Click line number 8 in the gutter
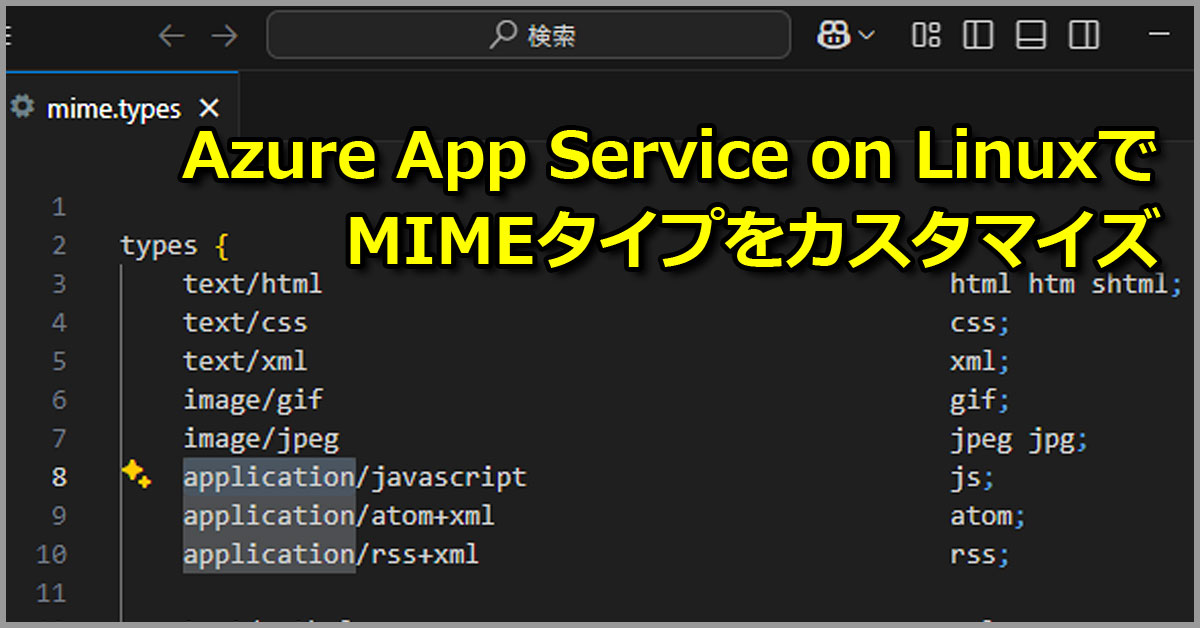Screen dimensions: 1200x628 59,478
